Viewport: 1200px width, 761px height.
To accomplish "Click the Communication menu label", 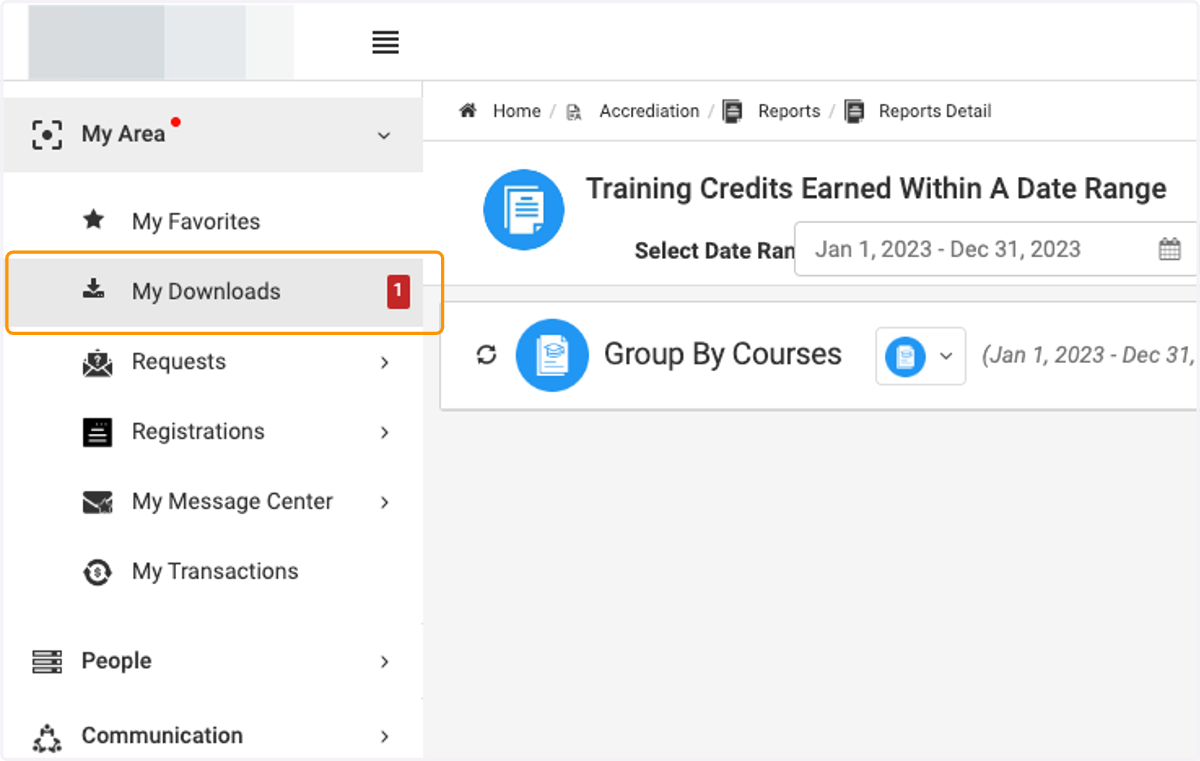I will [x=162, y=736].
